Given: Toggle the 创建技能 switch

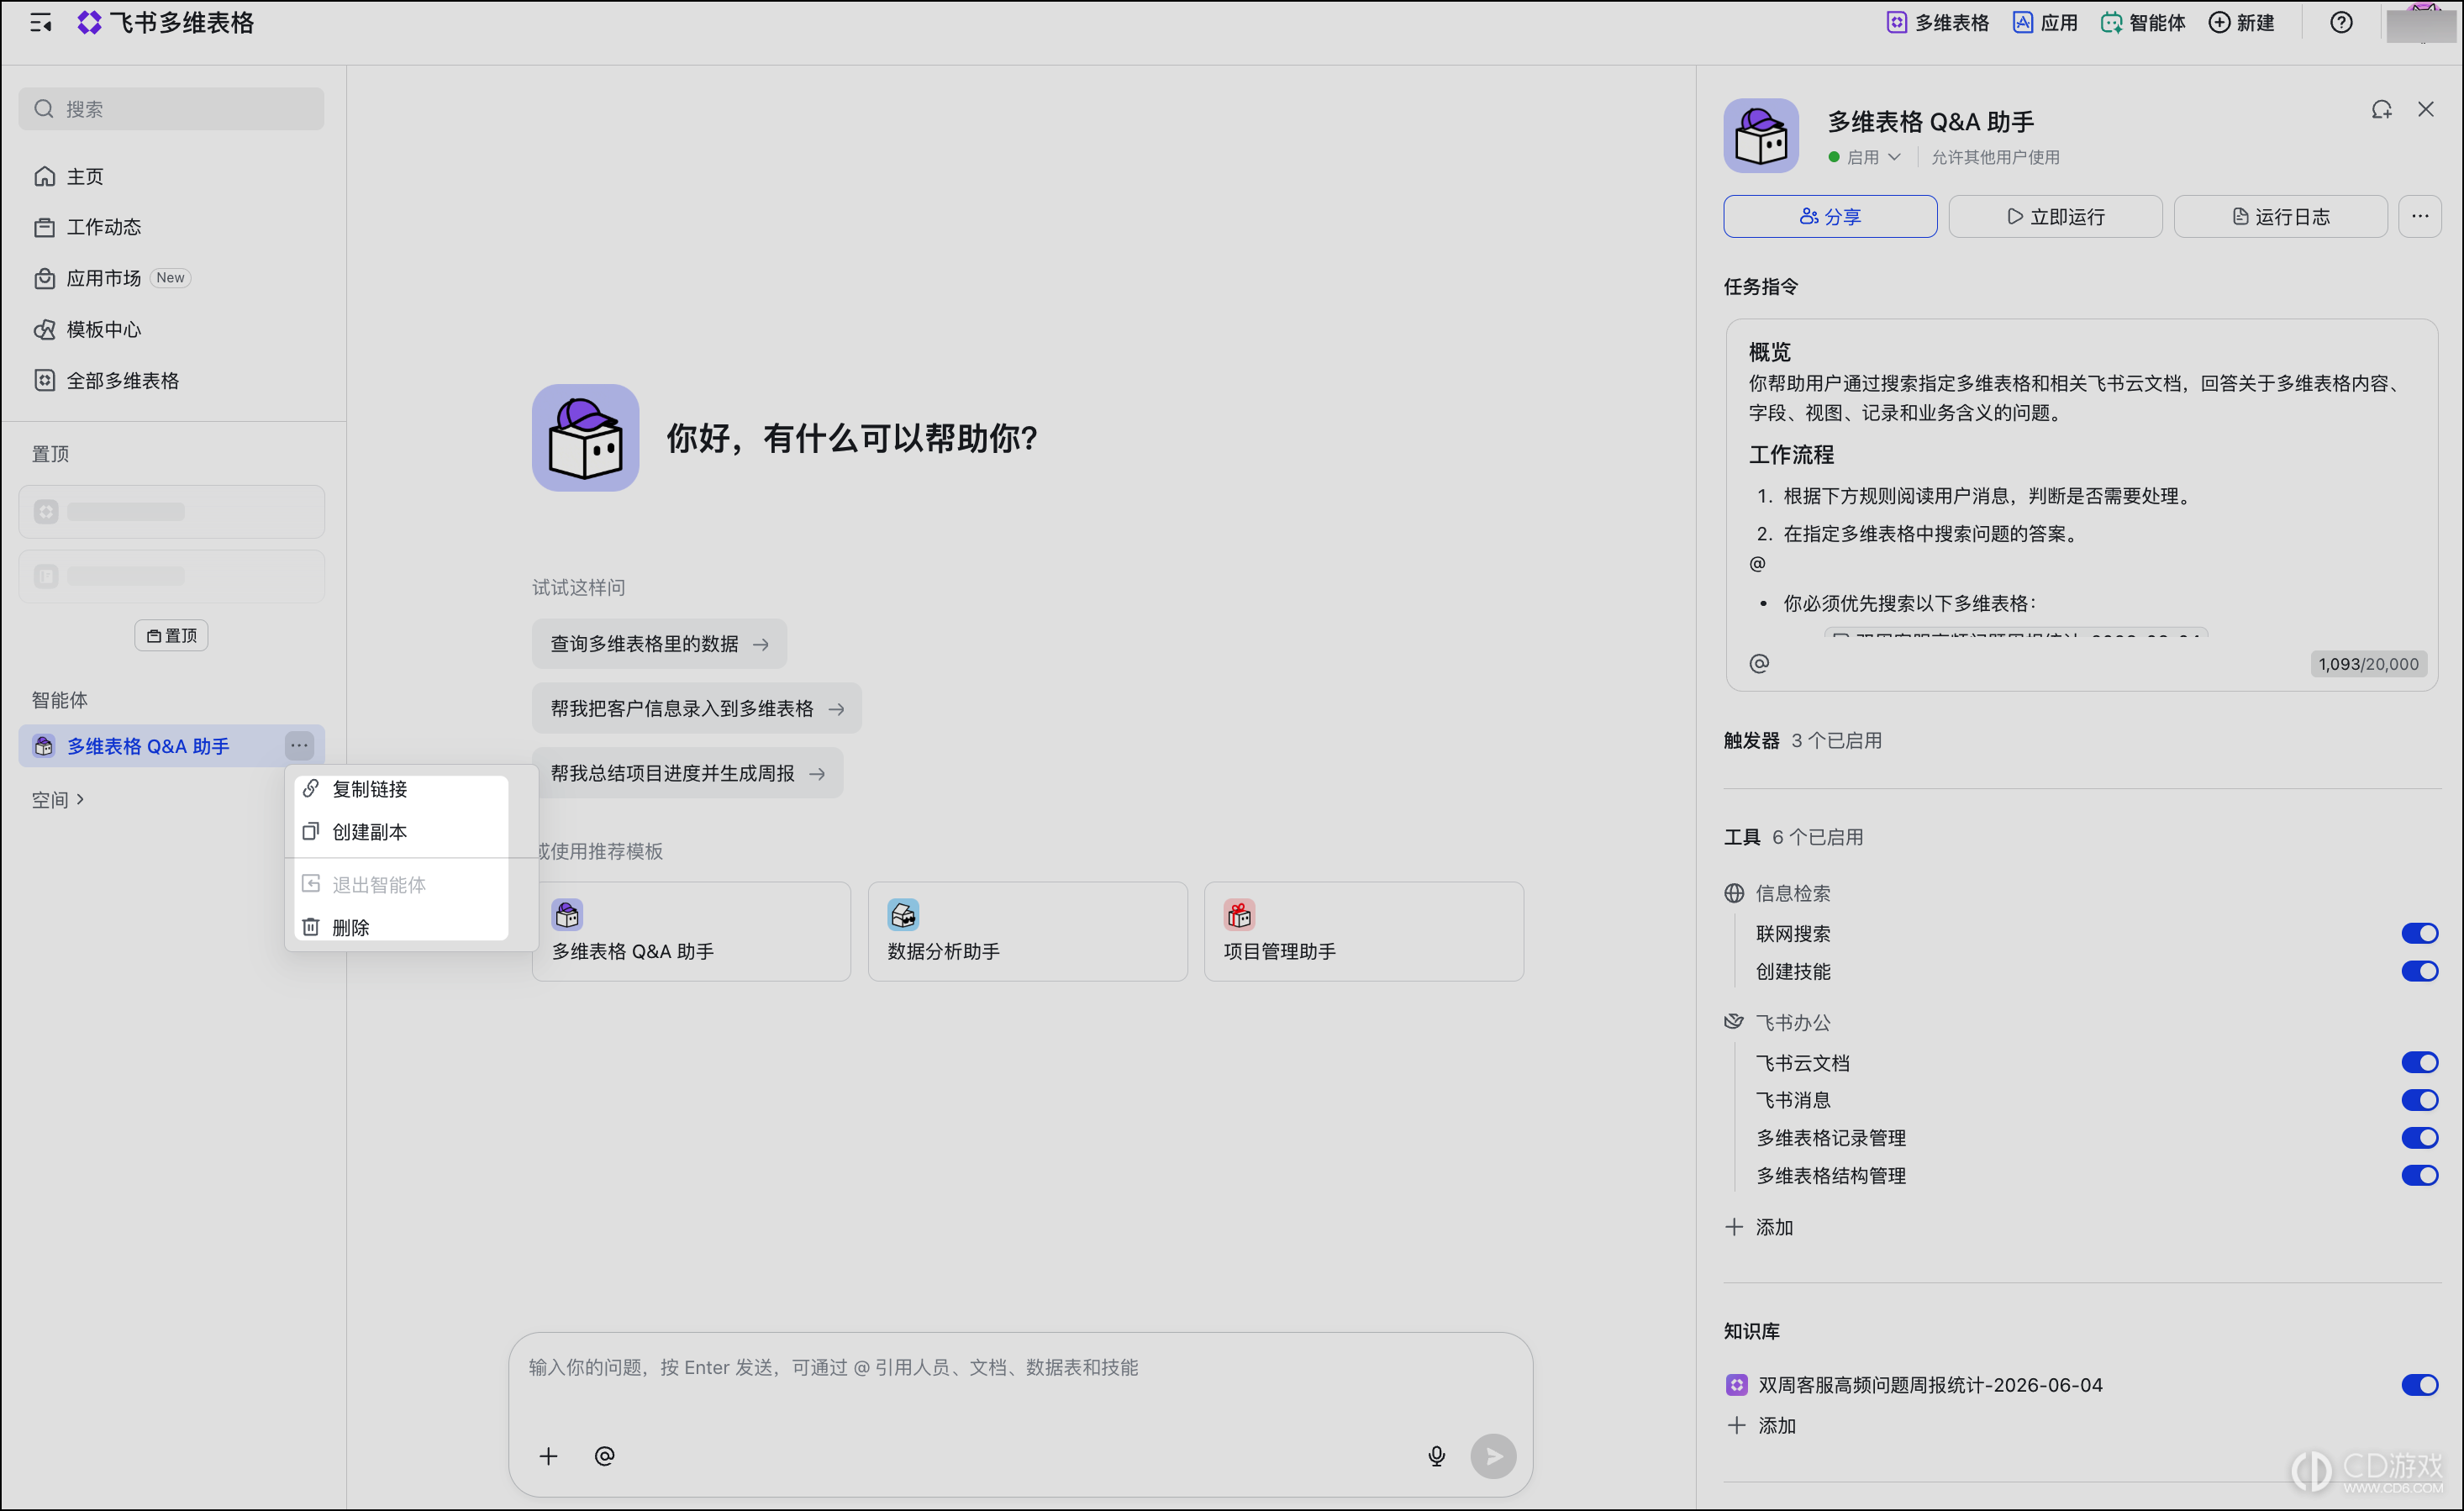Looking at the screenshot, I should click(x=2419, y=971).
